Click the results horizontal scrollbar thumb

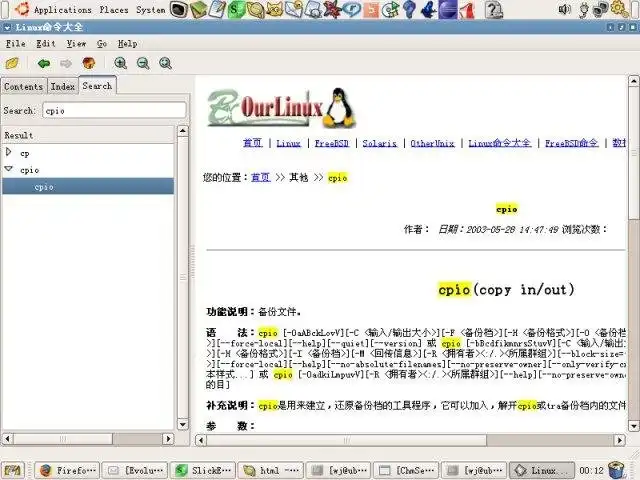[x=63, y=439]
